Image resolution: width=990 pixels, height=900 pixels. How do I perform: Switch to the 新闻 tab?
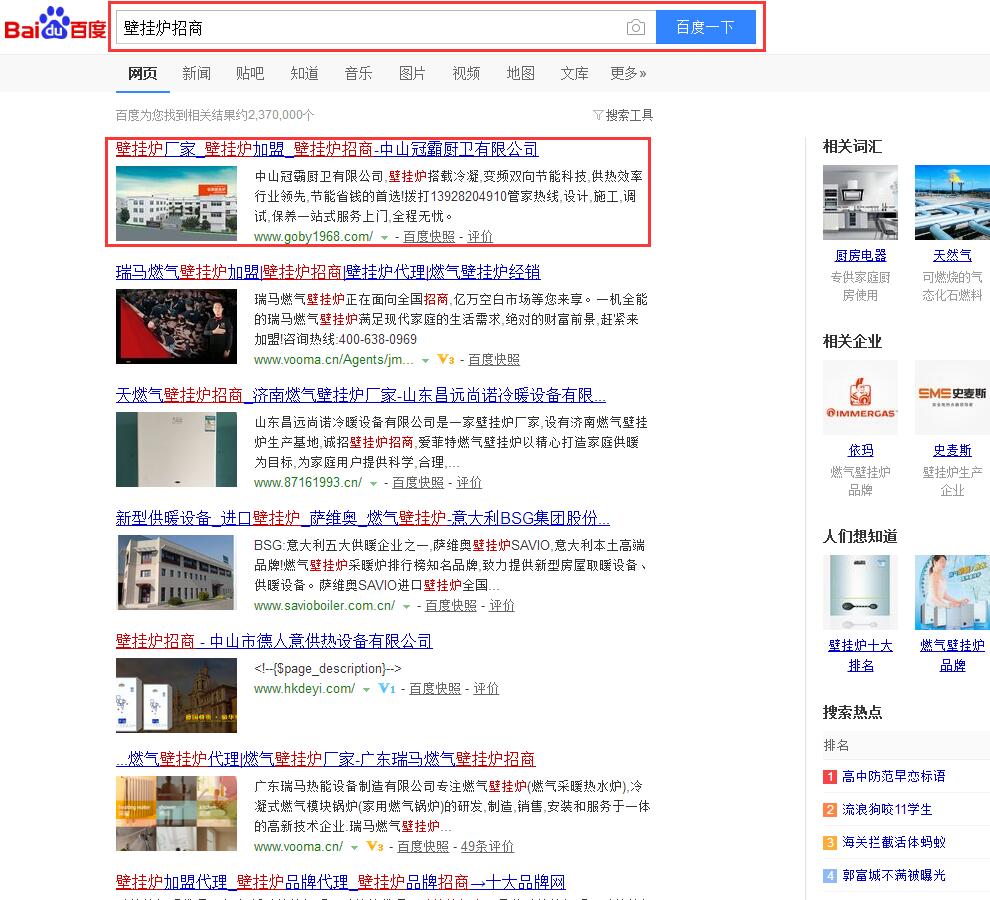click(x=196, y=73)
